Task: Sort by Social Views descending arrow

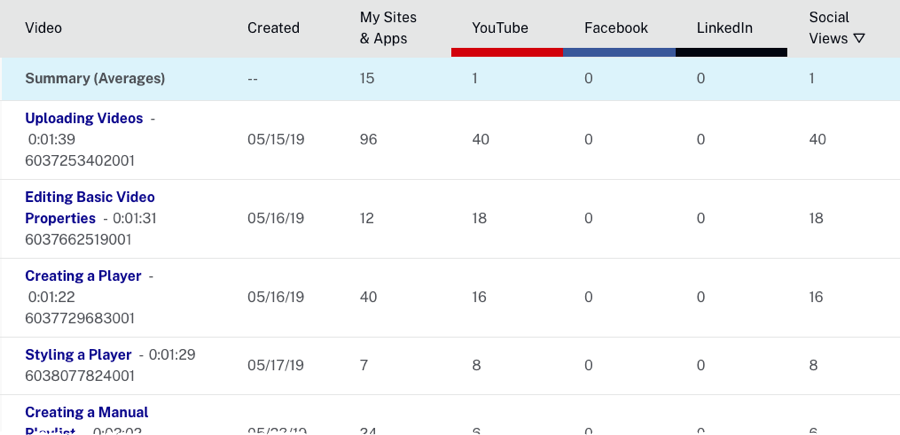Action: pyautogui.click(x=858, y=39)
